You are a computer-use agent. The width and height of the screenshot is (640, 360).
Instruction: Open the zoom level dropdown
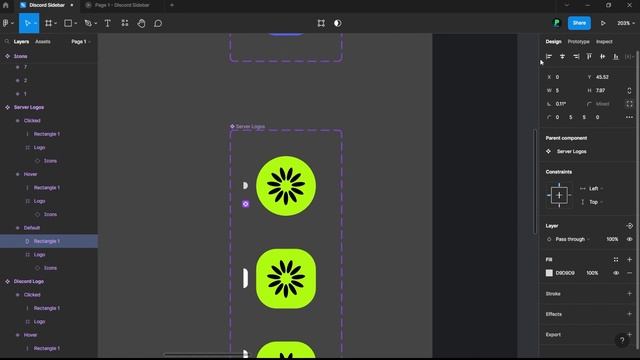click(626, 23)
